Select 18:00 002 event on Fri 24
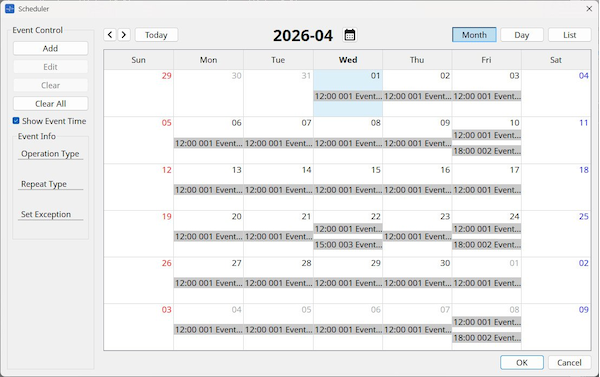The width and height of the screenshot is (600, 377). [x=487, y=245]
